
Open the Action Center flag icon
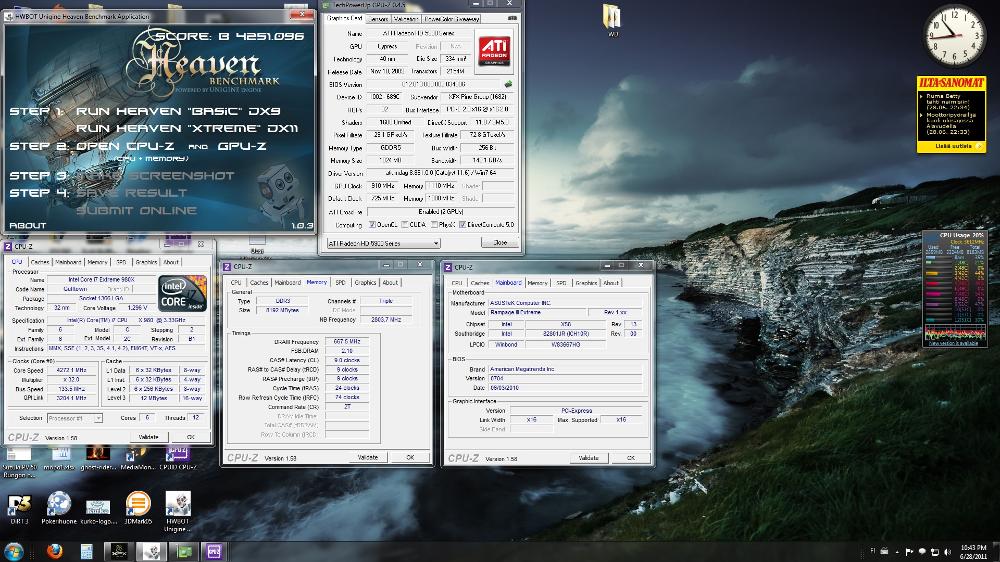click(x=909, y=552)
